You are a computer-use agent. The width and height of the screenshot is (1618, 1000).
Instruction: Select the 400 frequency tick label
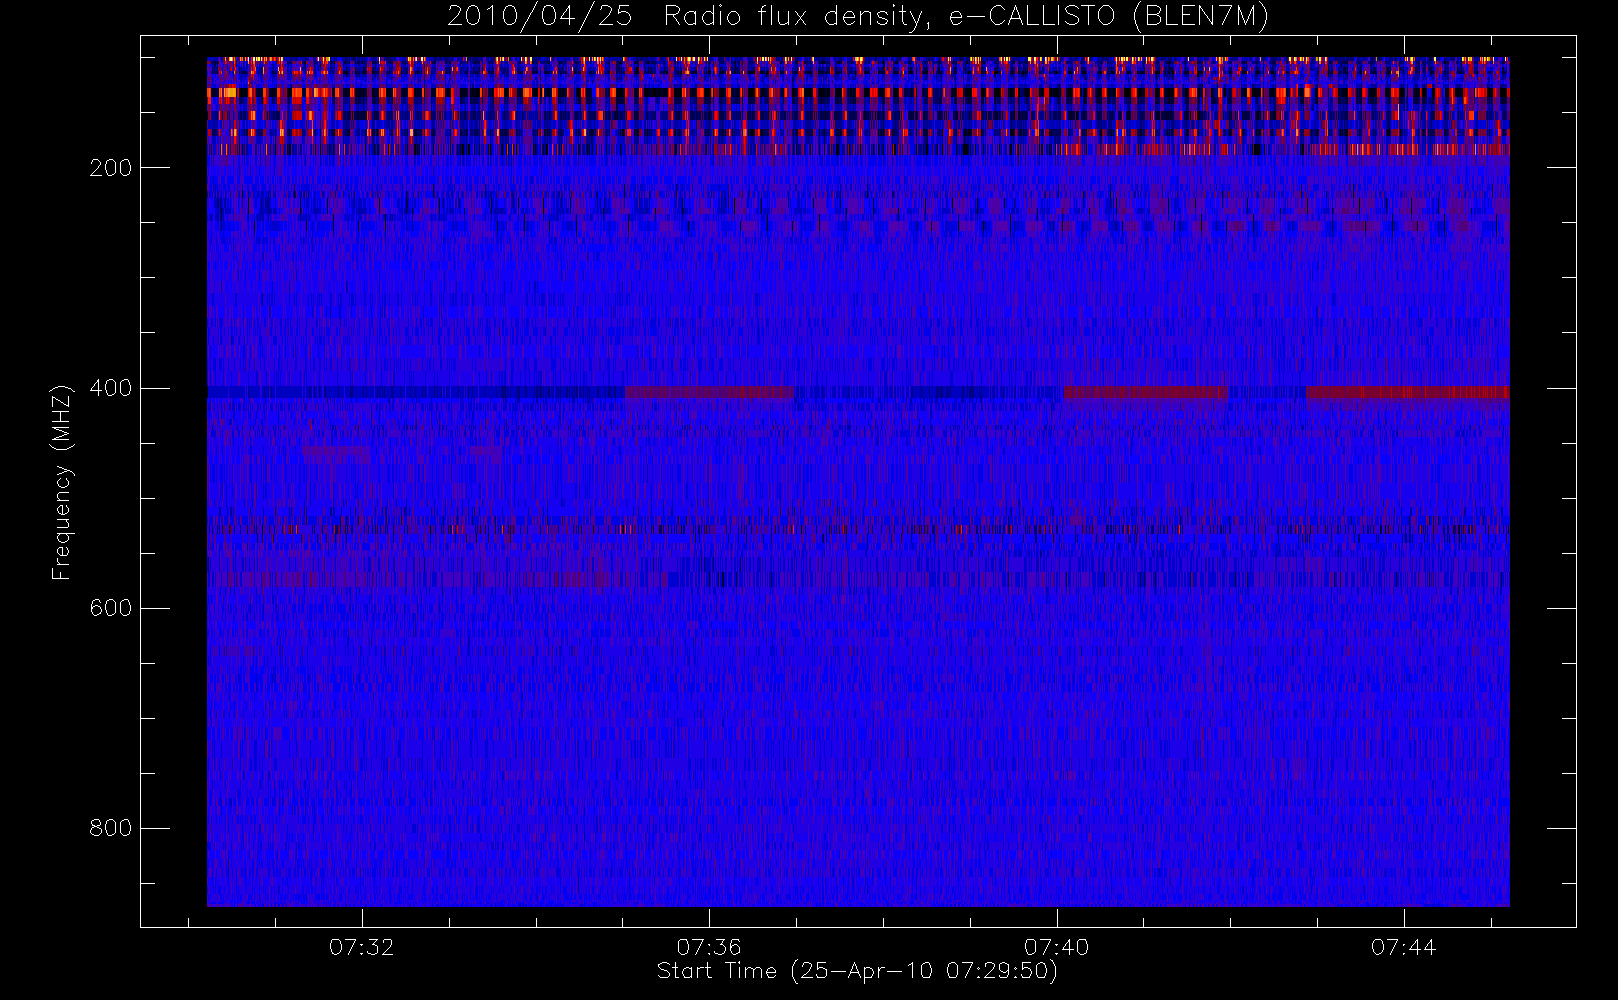pyautogui.click(x=111, y=388)
